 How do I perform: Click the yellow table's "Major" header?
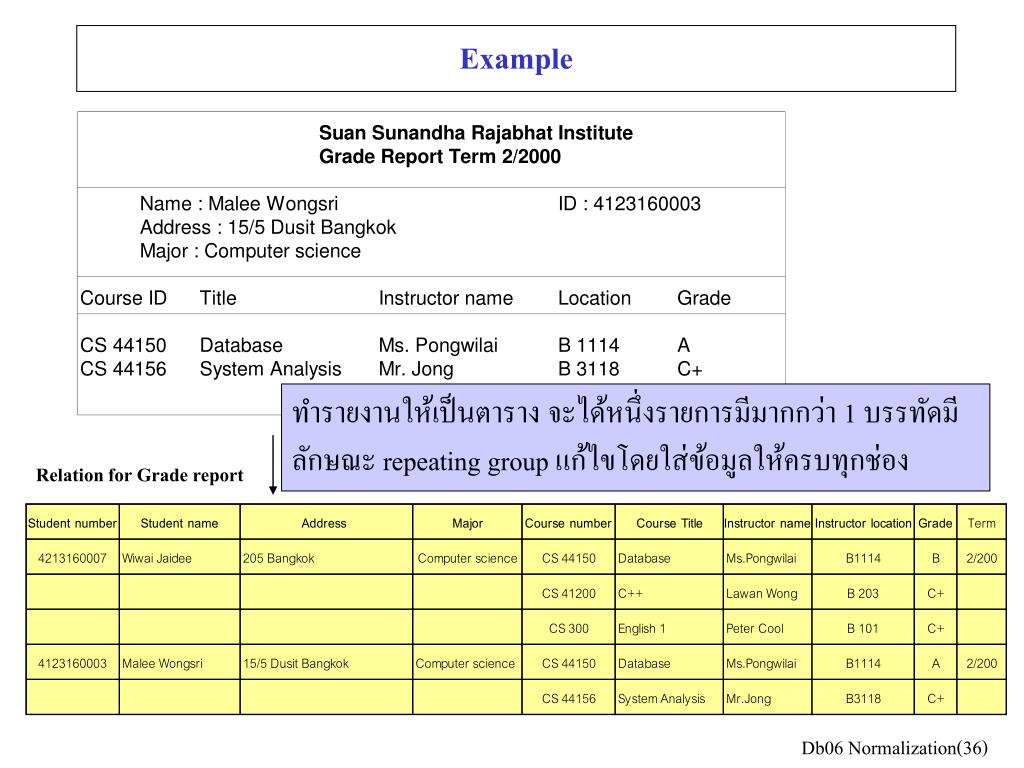(468, 523)
